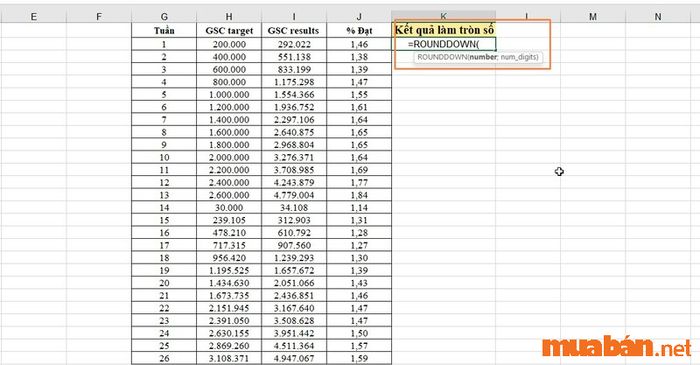
Task: Click GSC target cell 2.000.000
Action: point(229,157)
